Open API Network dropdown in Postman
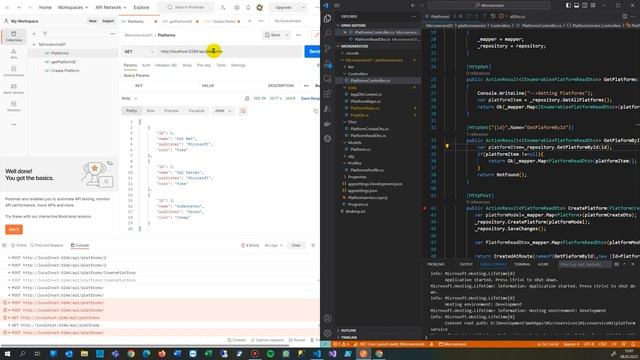This screenshot has width=640, height=360. [111, 7]
